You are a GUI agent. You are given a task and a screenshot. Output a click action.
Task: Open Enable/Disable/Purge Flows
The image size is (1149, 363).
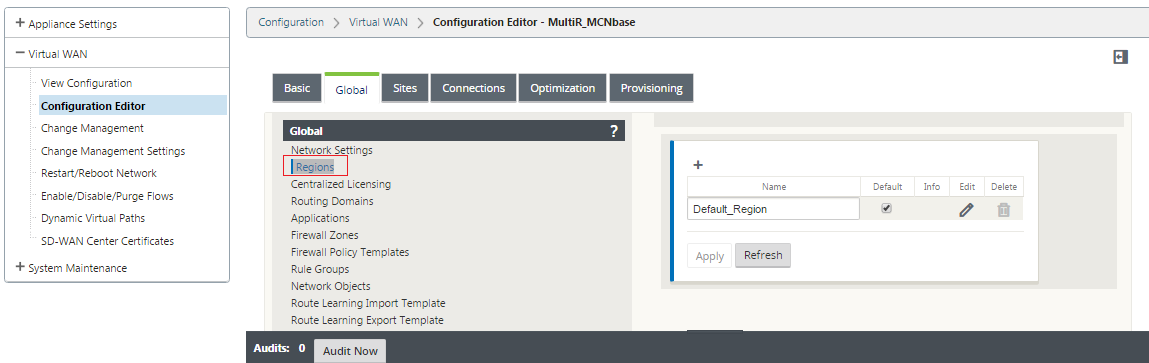[107, 196]
